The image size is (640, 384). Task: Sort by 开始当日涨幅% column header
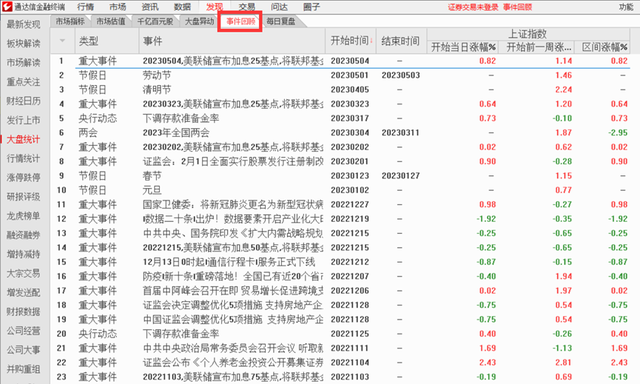pos(463,47)
